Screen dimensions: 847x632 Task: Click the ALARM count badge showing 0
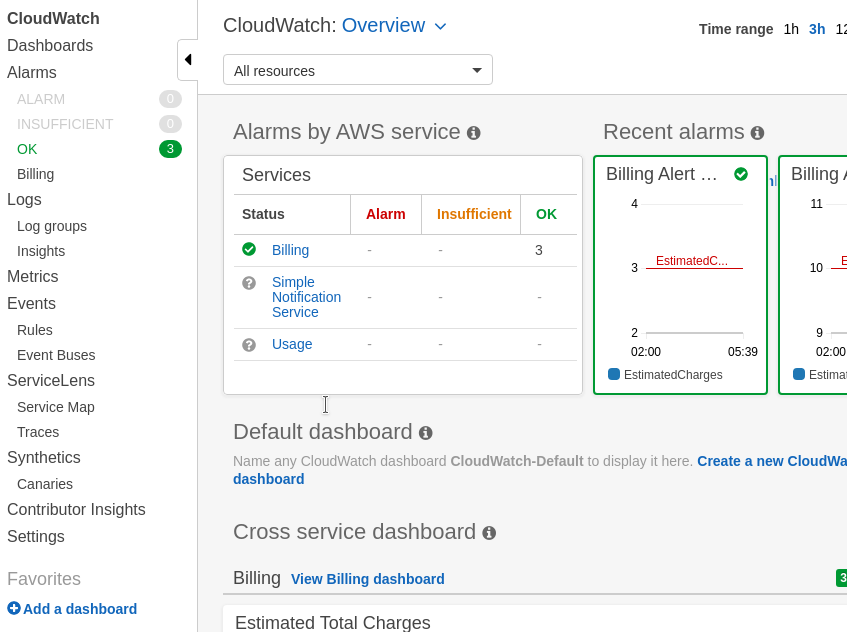[170, 99]
